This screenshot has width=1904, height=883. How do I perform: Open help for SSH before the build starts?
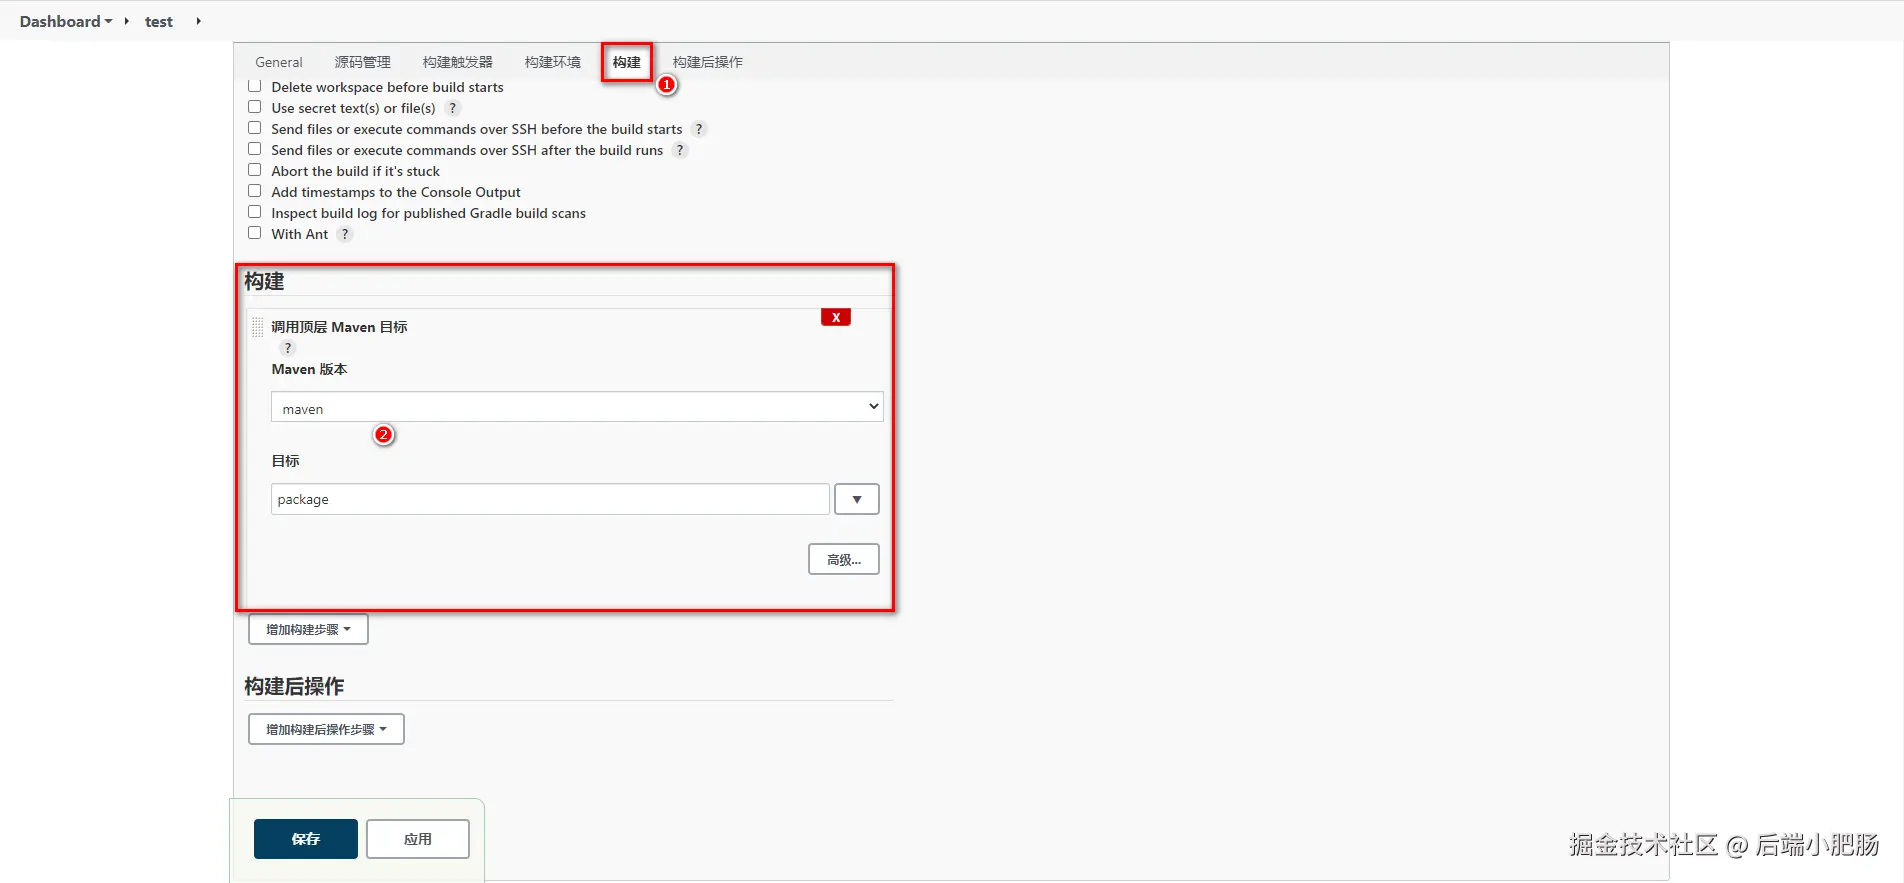click(699, 129)
